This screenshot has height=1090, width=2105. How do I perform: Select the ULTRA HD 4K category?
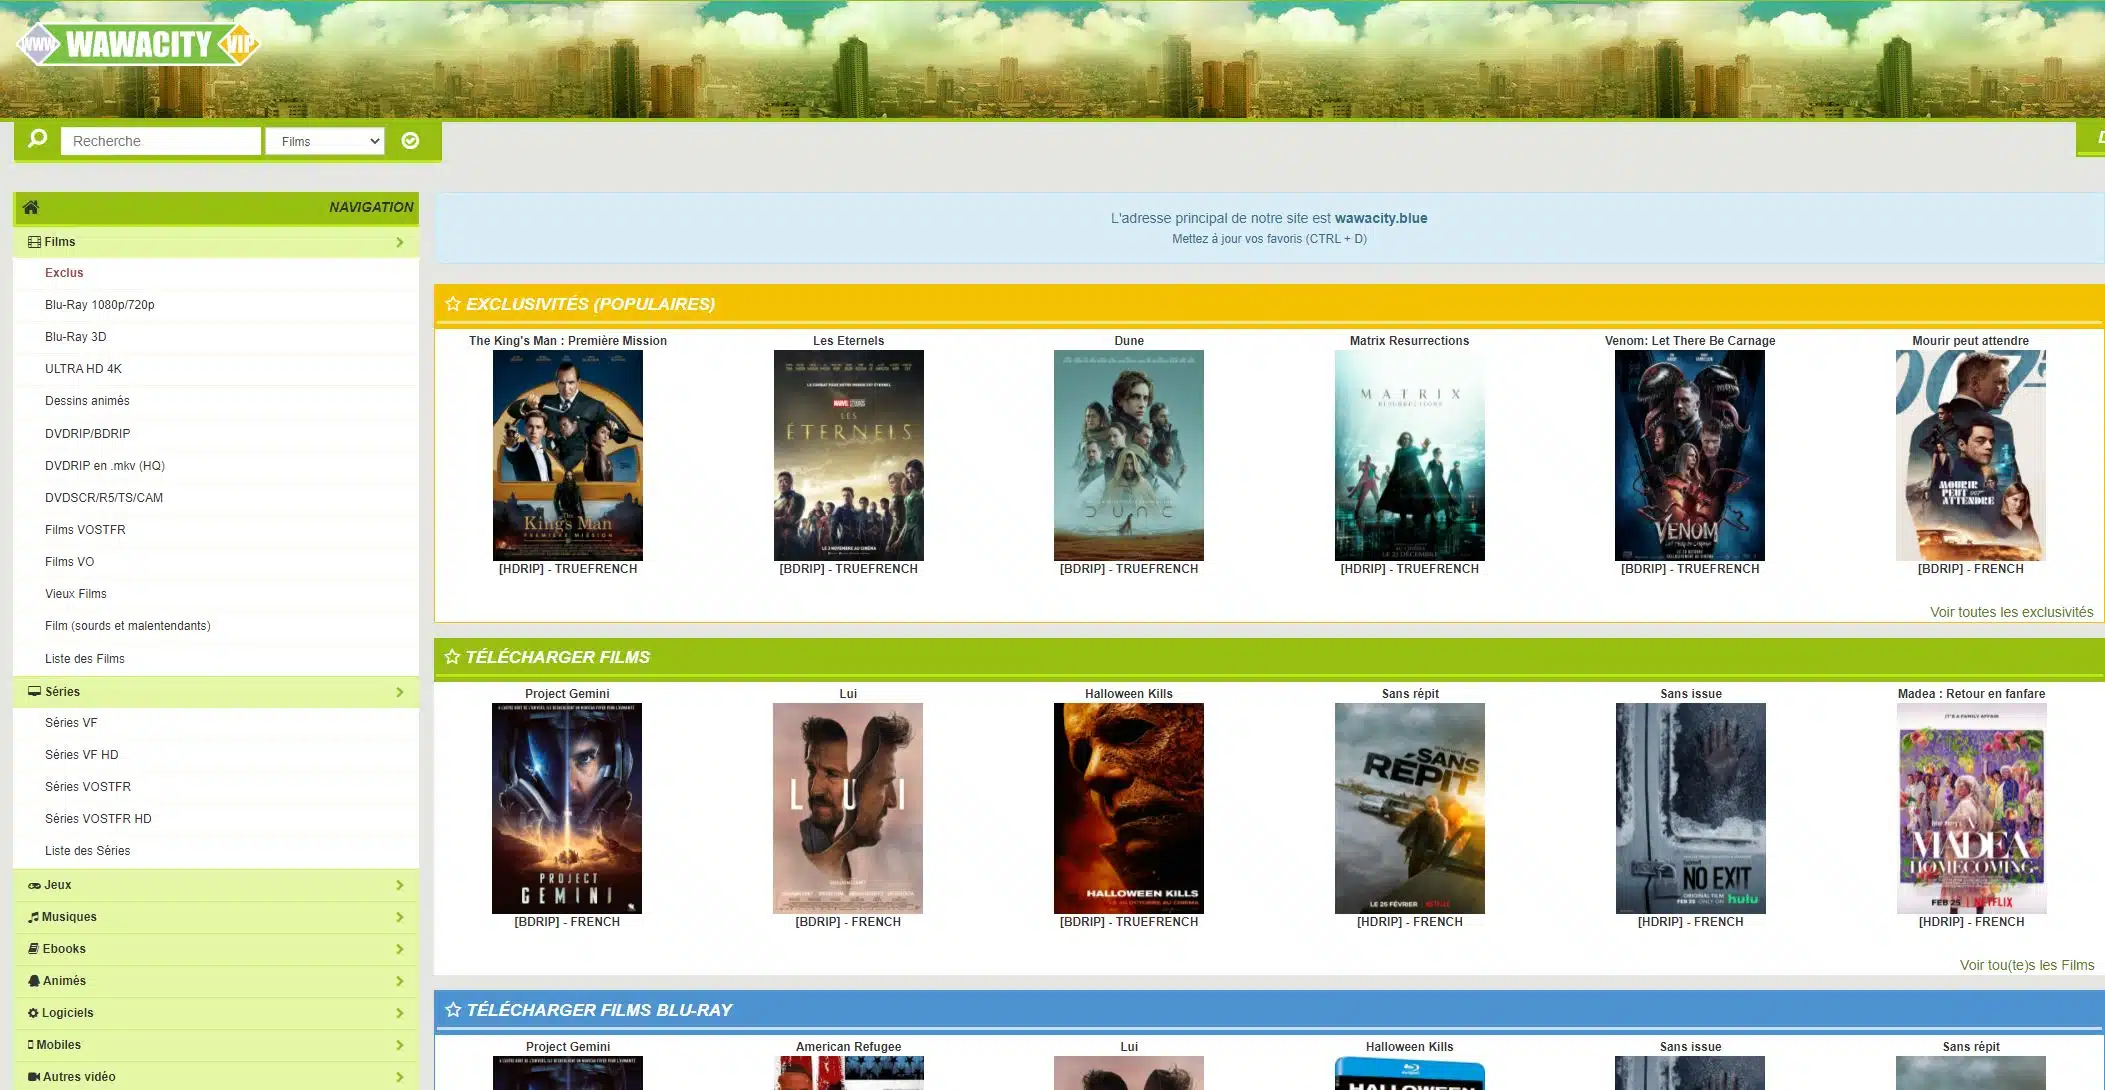(83, 369)
